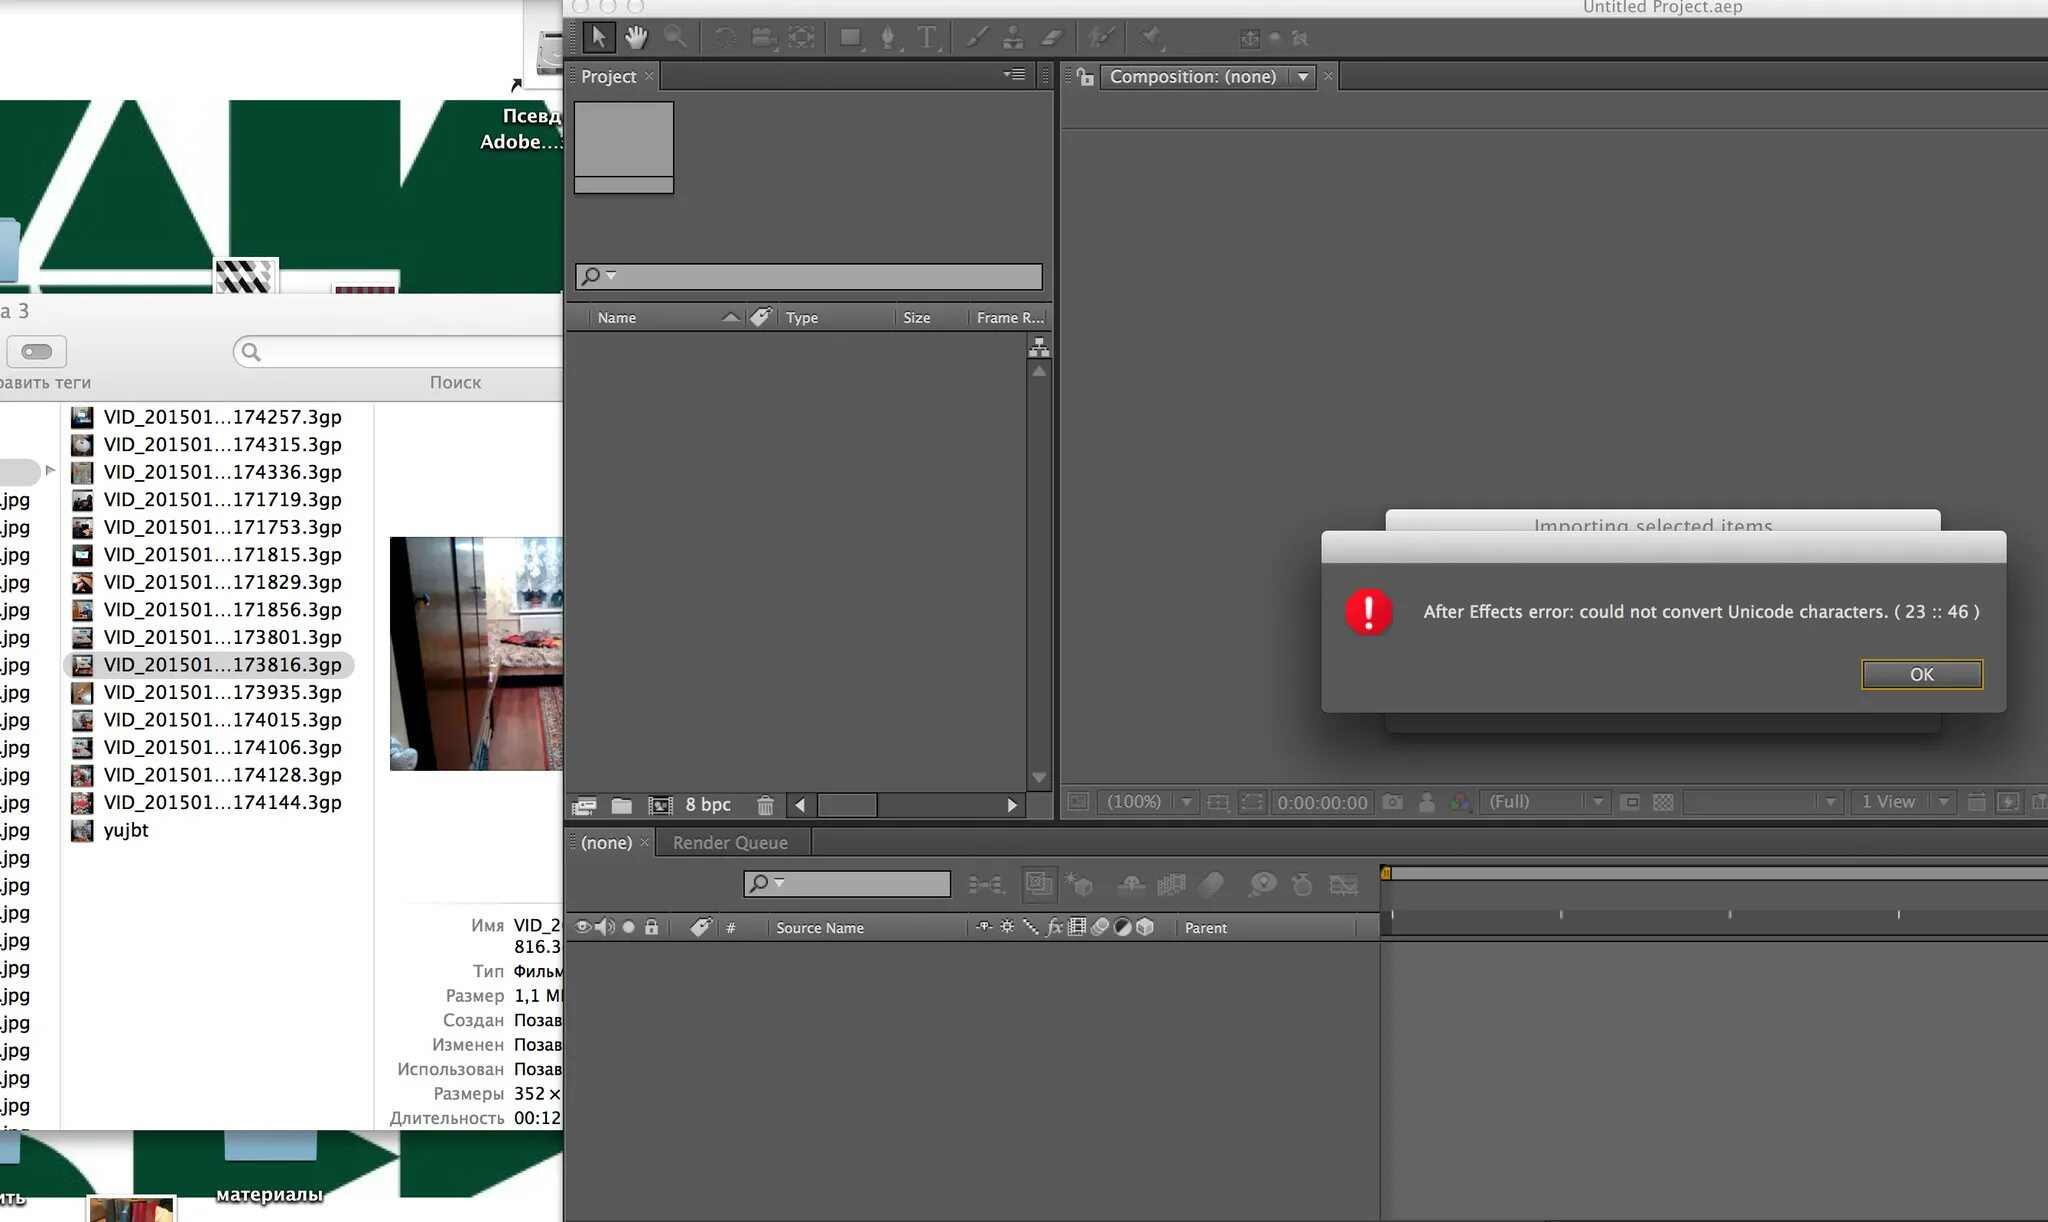
Task: Click the trash delete icon in Project panel
Action: pyautogui.click(x=765, y=805)
